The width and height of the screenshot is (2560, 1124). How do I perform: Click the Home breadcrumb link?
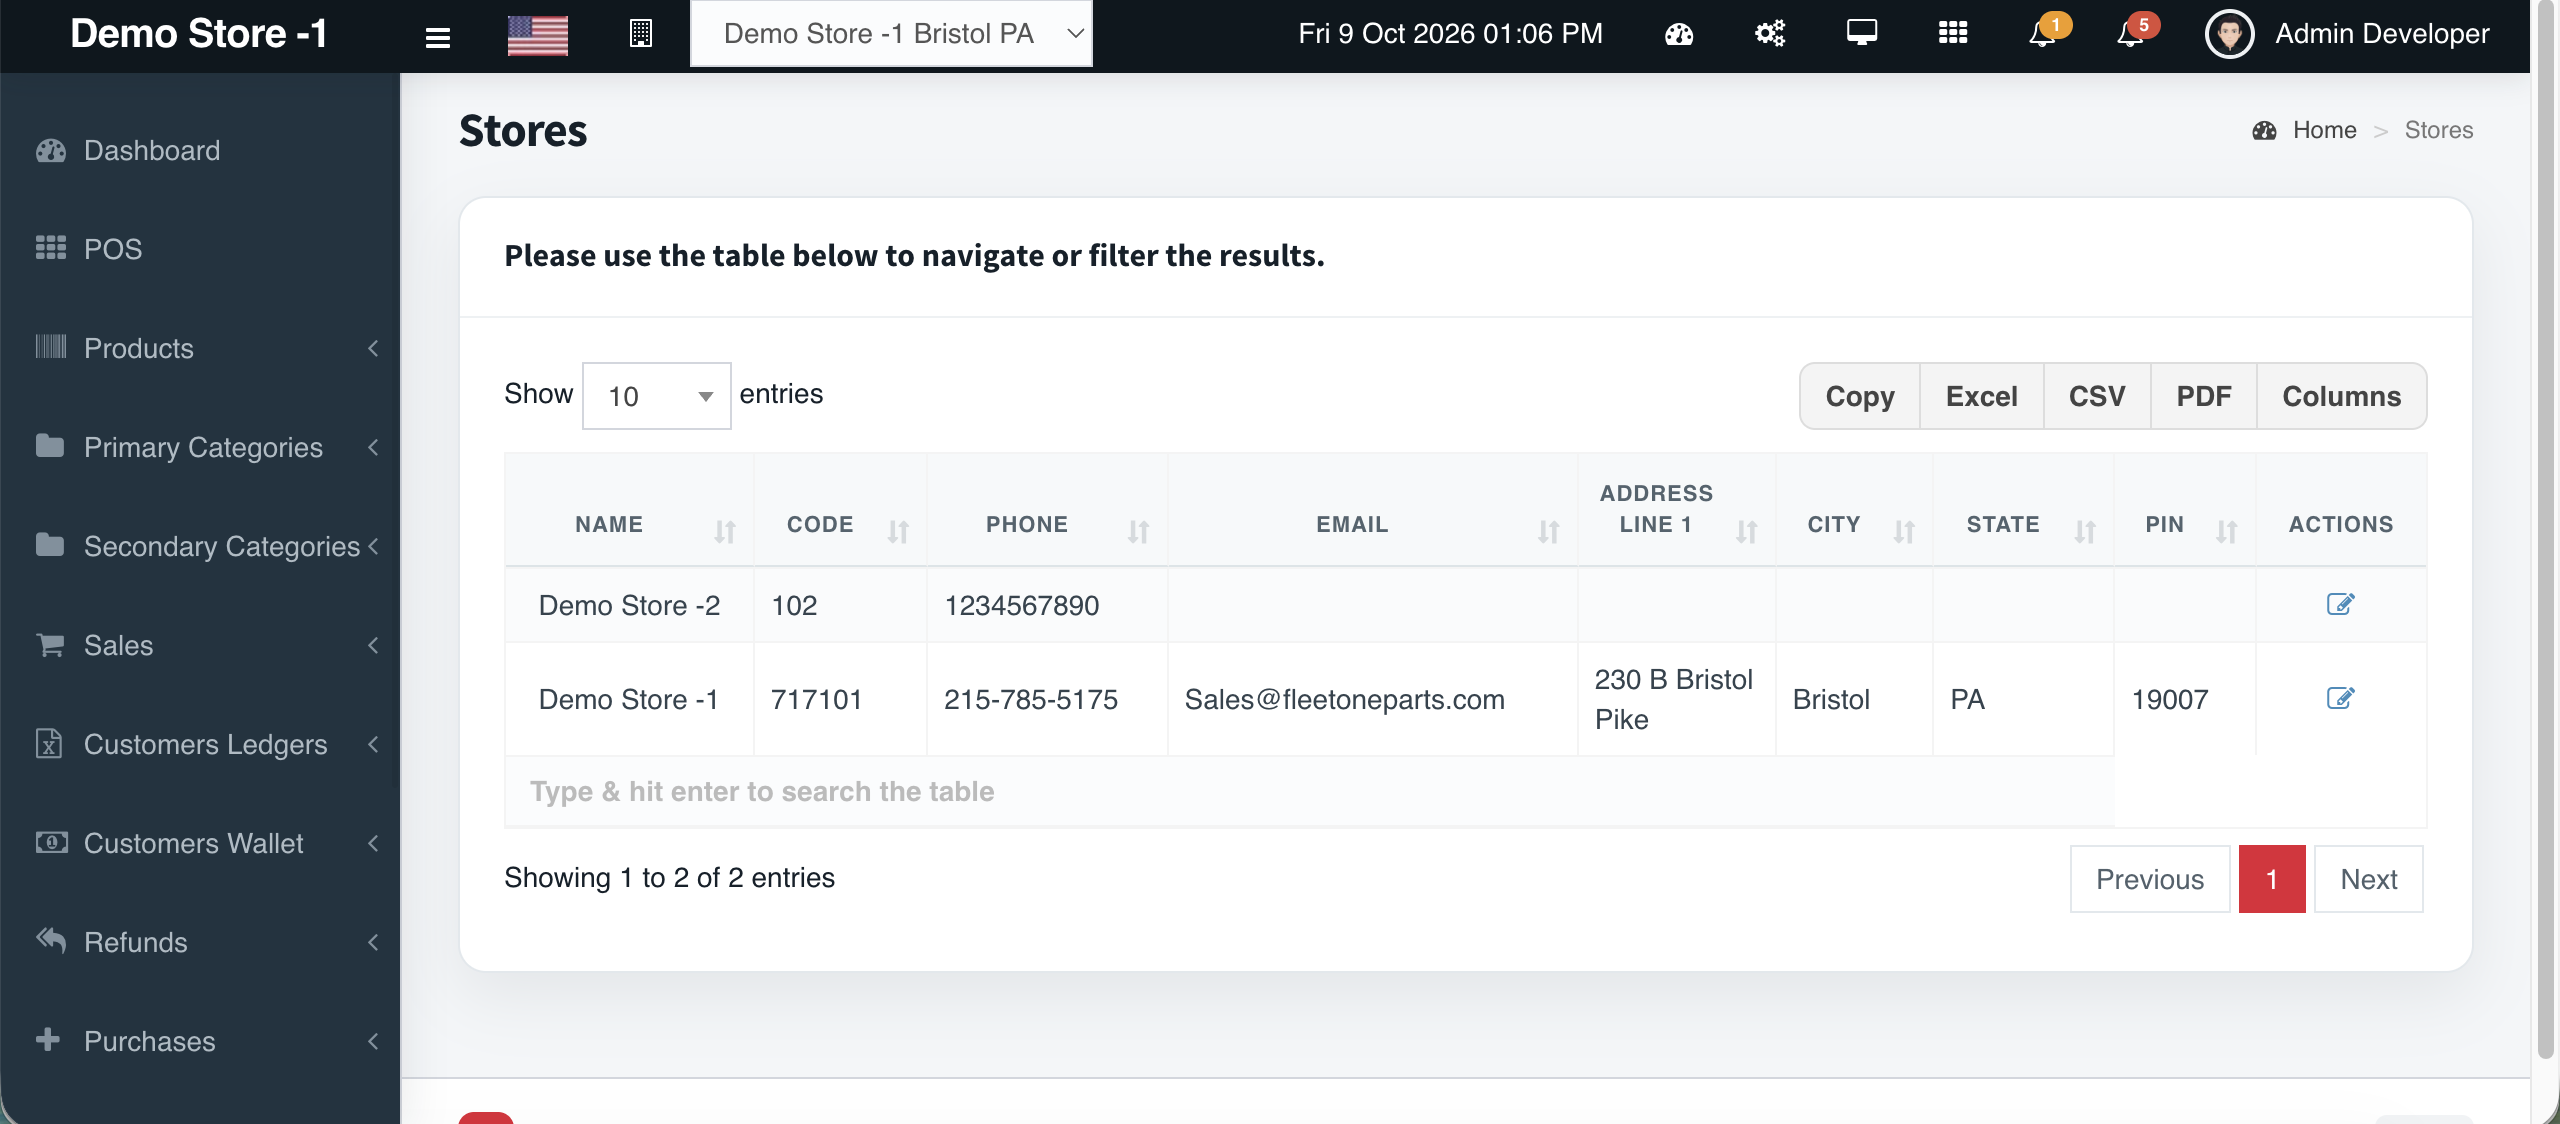click(2324, 130)
